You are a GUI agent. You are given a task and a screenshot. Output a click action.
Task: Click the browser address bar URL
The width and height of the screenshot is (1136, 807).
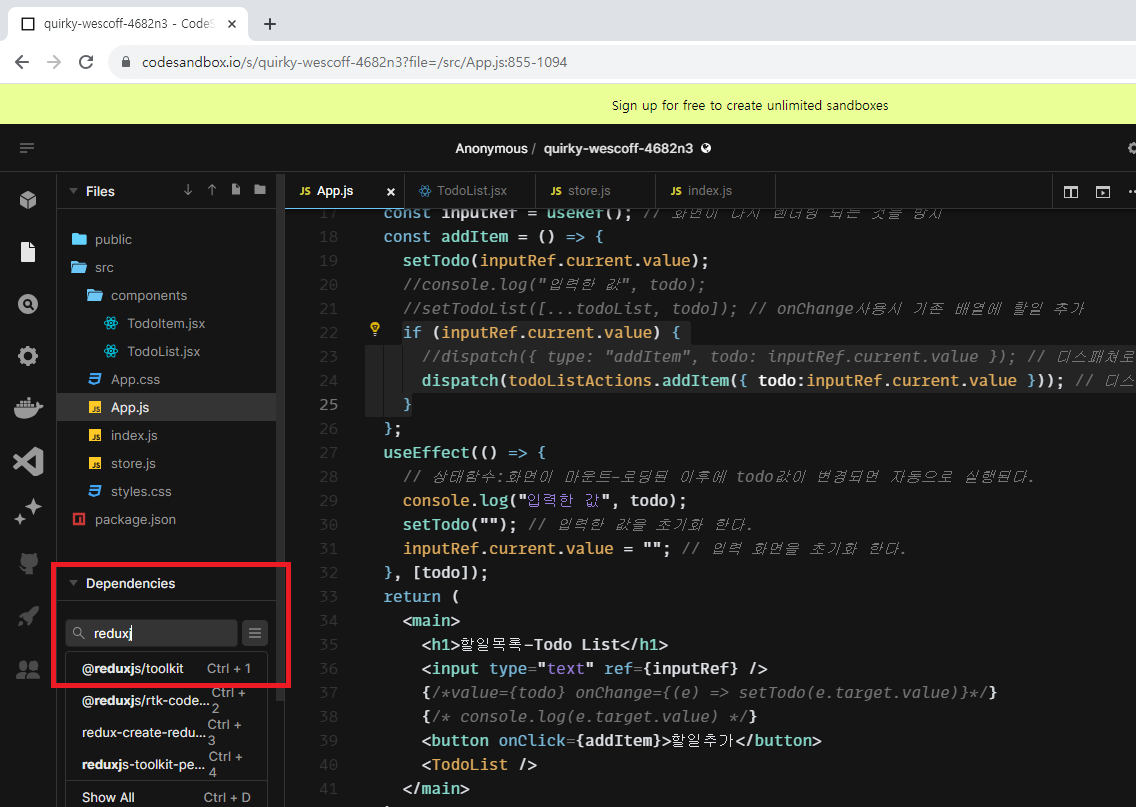point(354,62)
